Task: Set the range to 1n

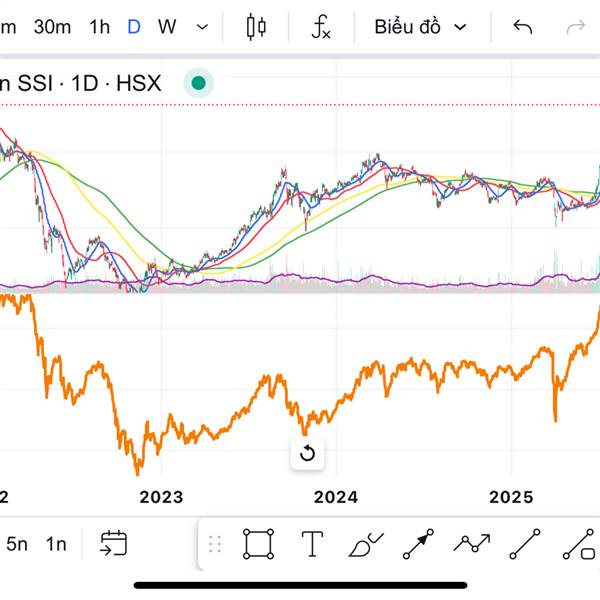Action: [x=56, y=544]
